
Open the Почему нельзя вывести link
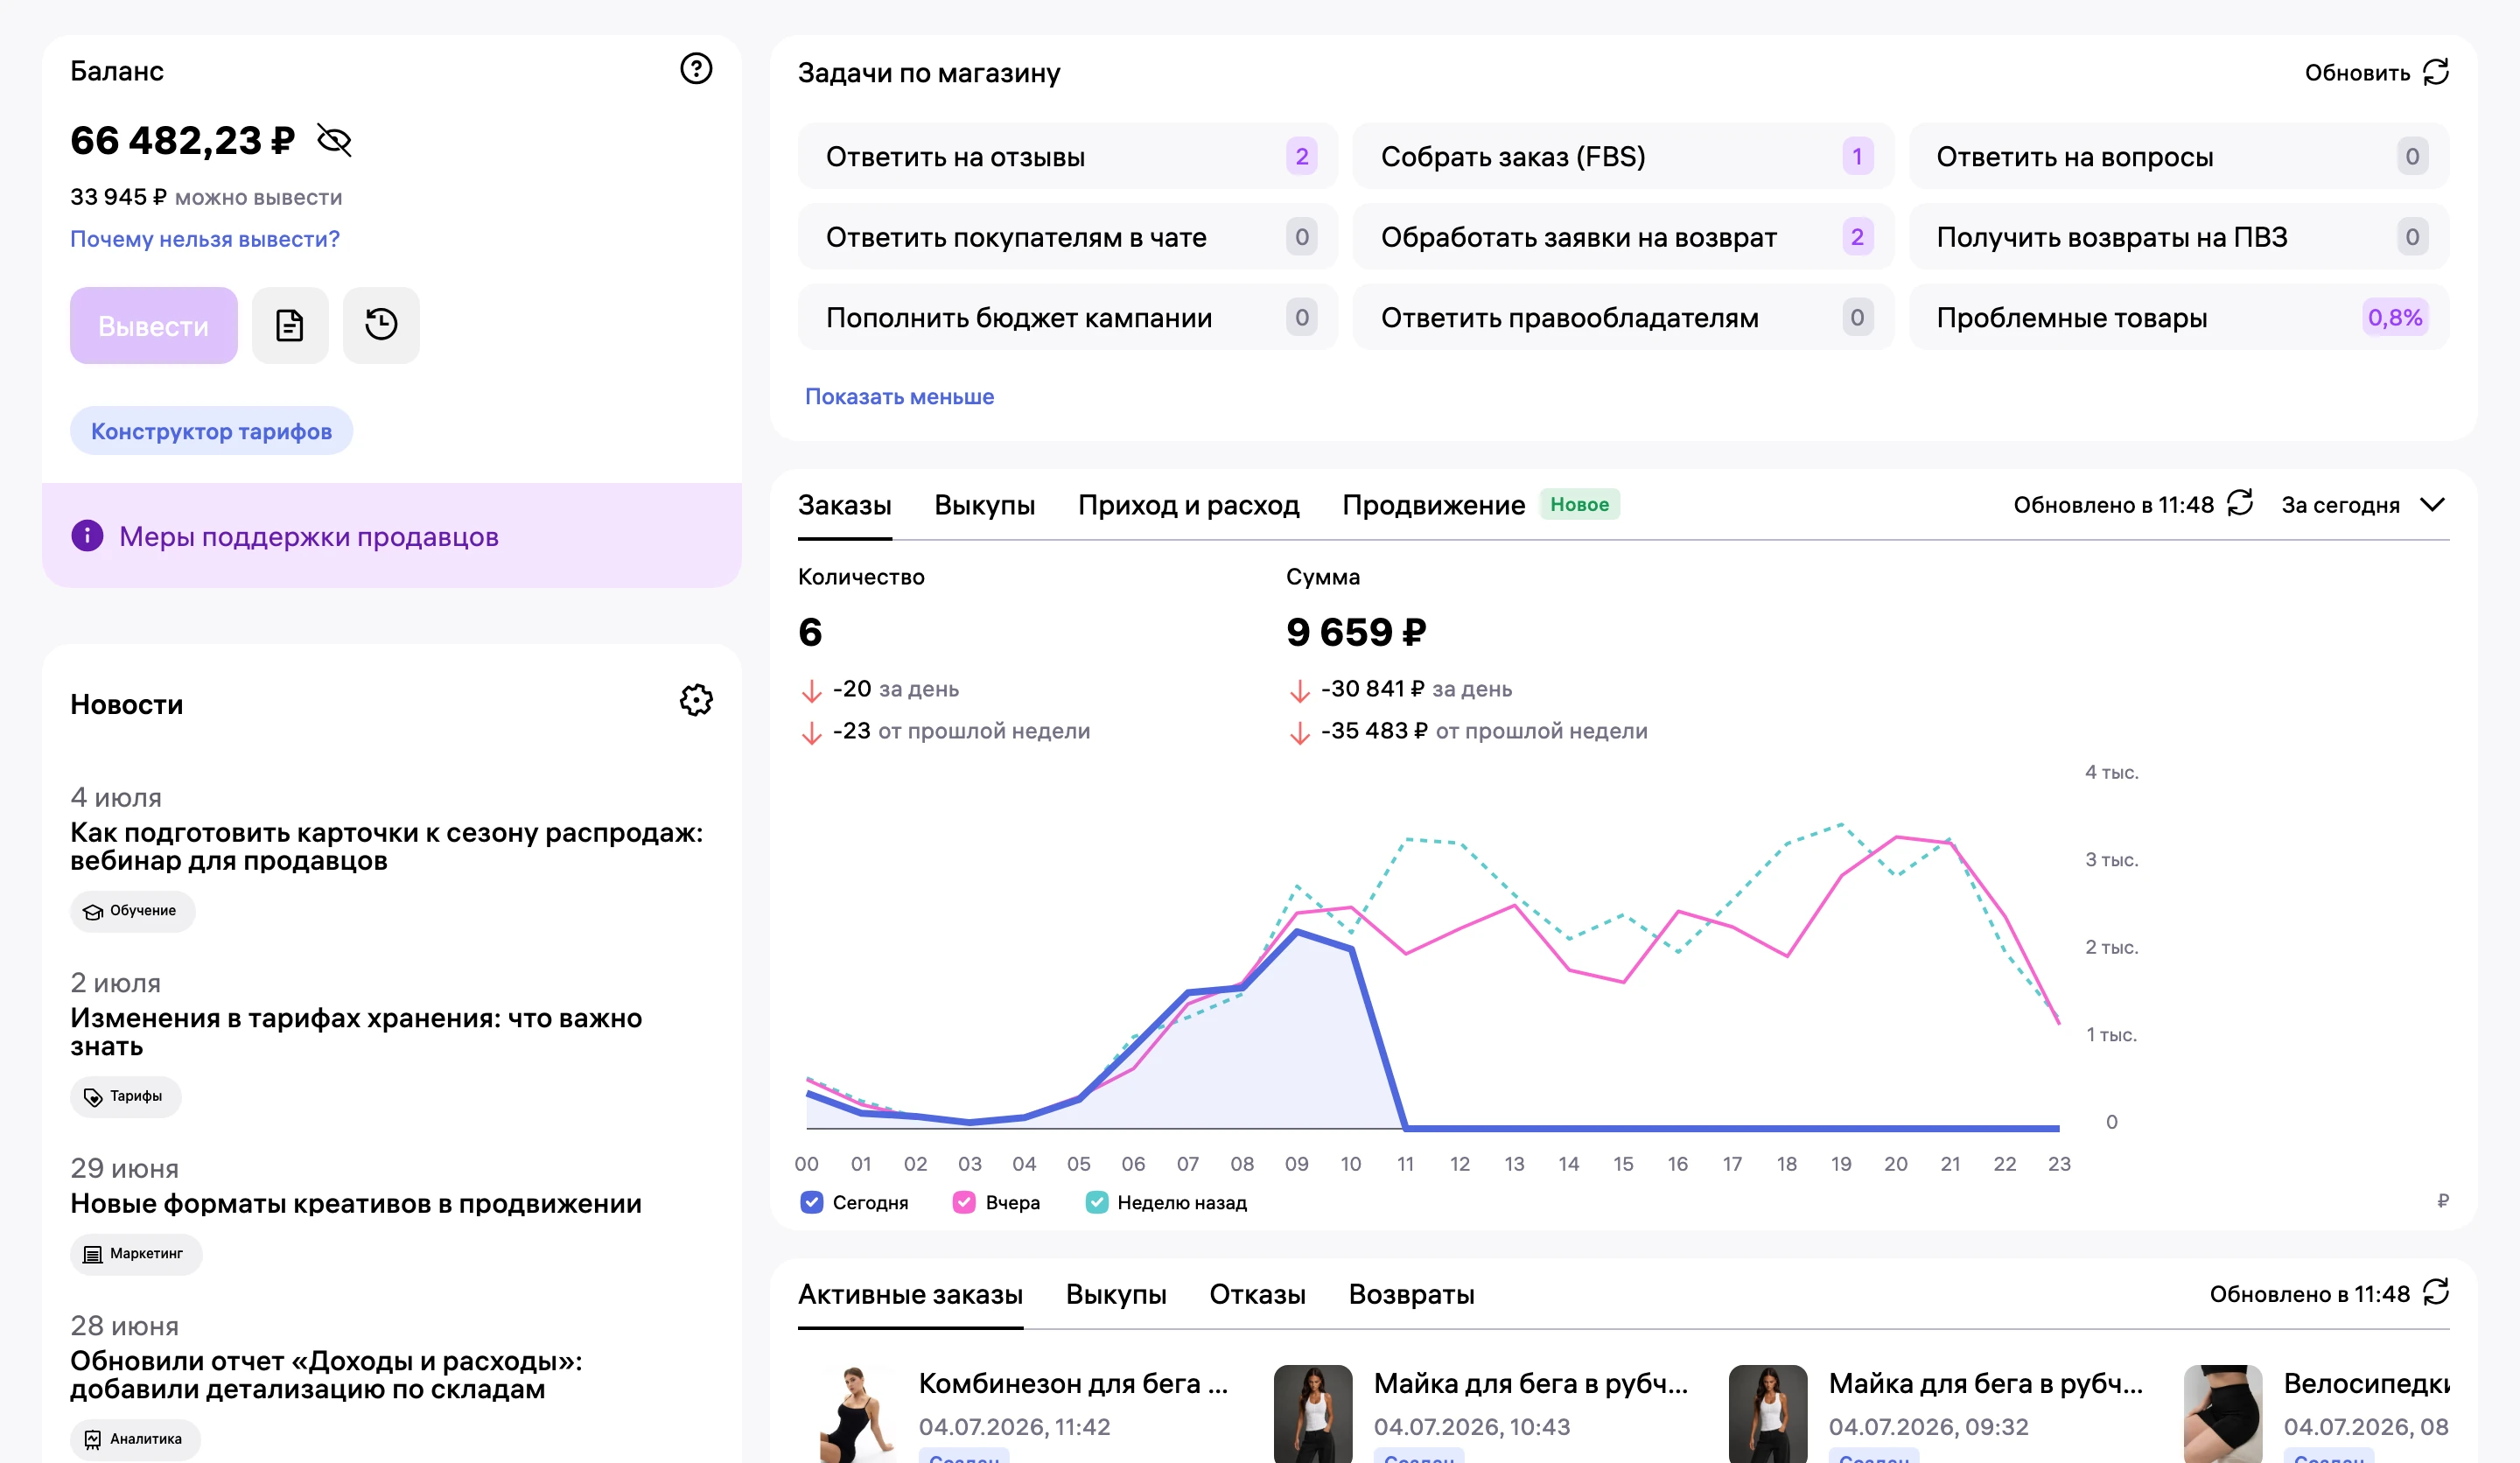[205, 239]
